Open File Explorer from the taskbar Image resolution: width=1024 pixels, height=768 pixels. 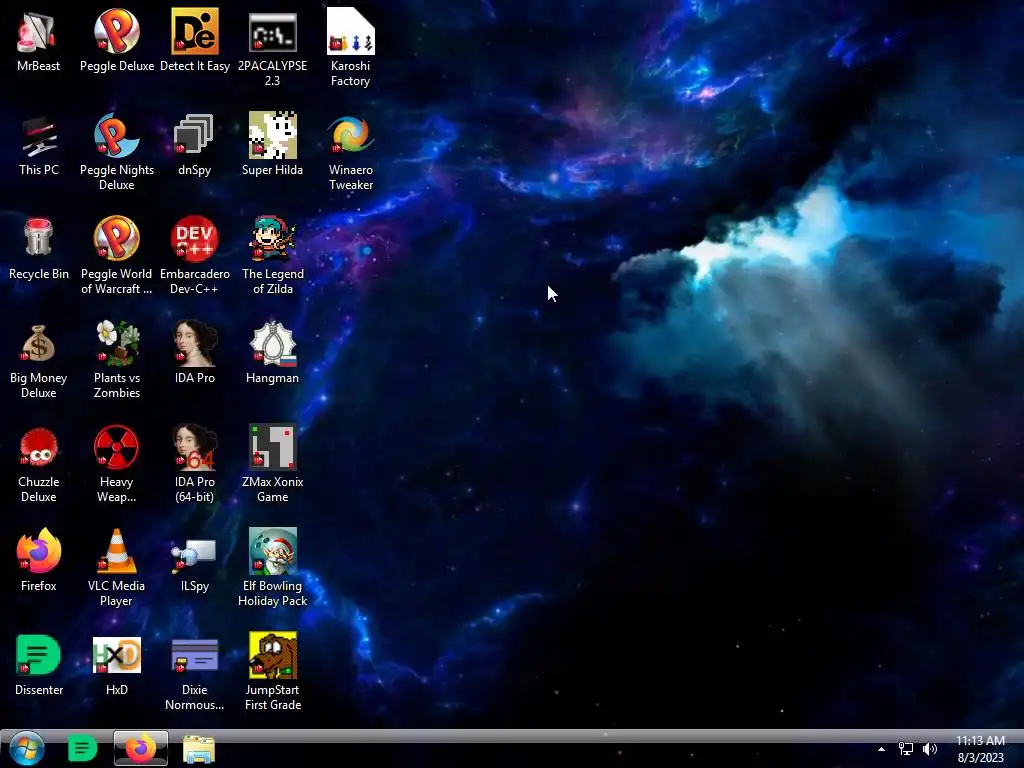click(199, 749)
